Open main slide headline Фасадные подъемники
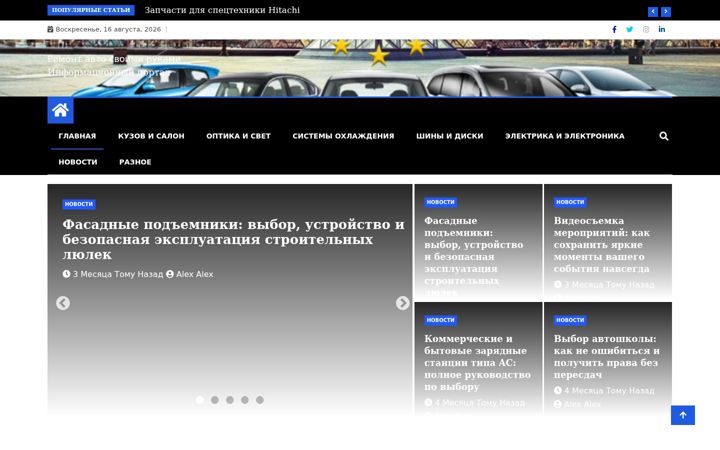 tap(233, 239)
